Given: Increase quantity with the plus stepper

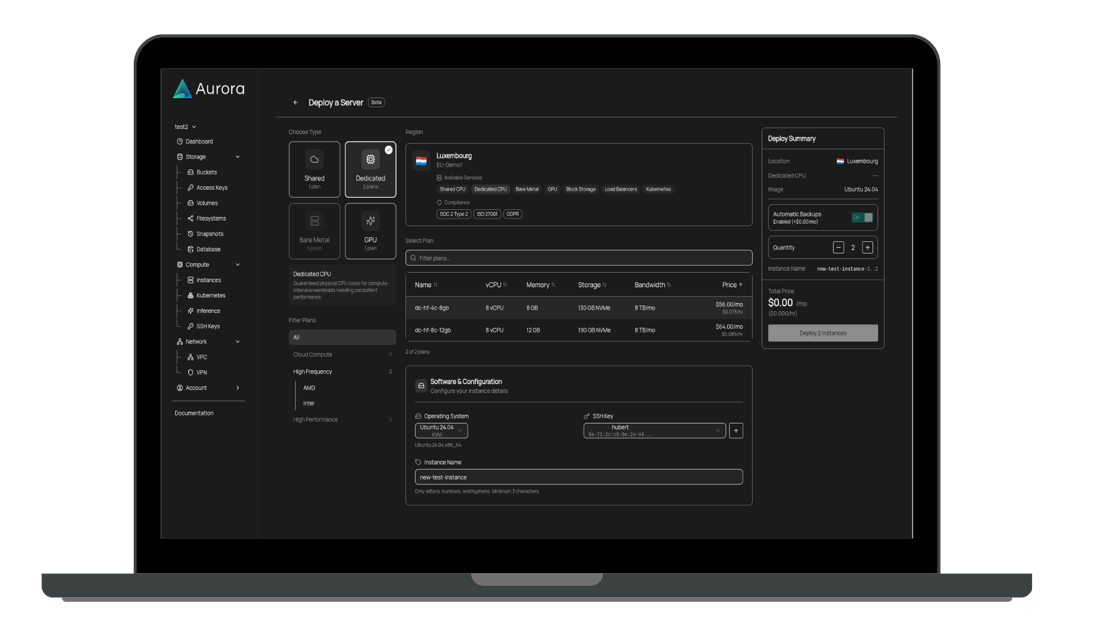Looking at the screenshot, I should [867, 248].
